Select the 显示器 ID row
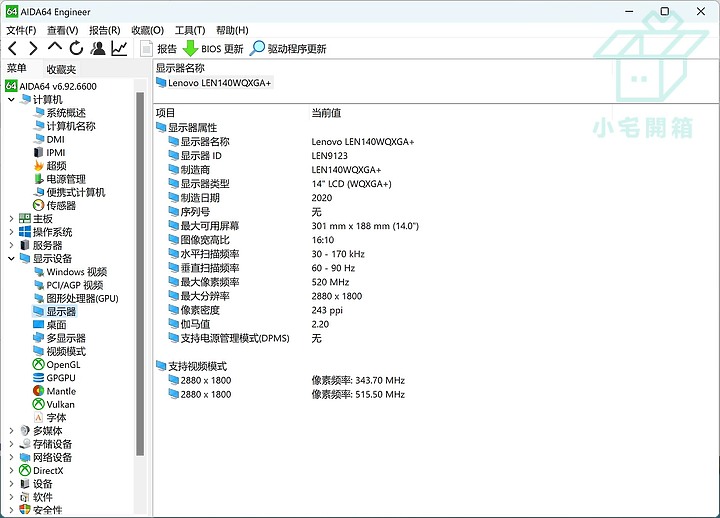Screen dimensions: 720x518 point(257,156)
